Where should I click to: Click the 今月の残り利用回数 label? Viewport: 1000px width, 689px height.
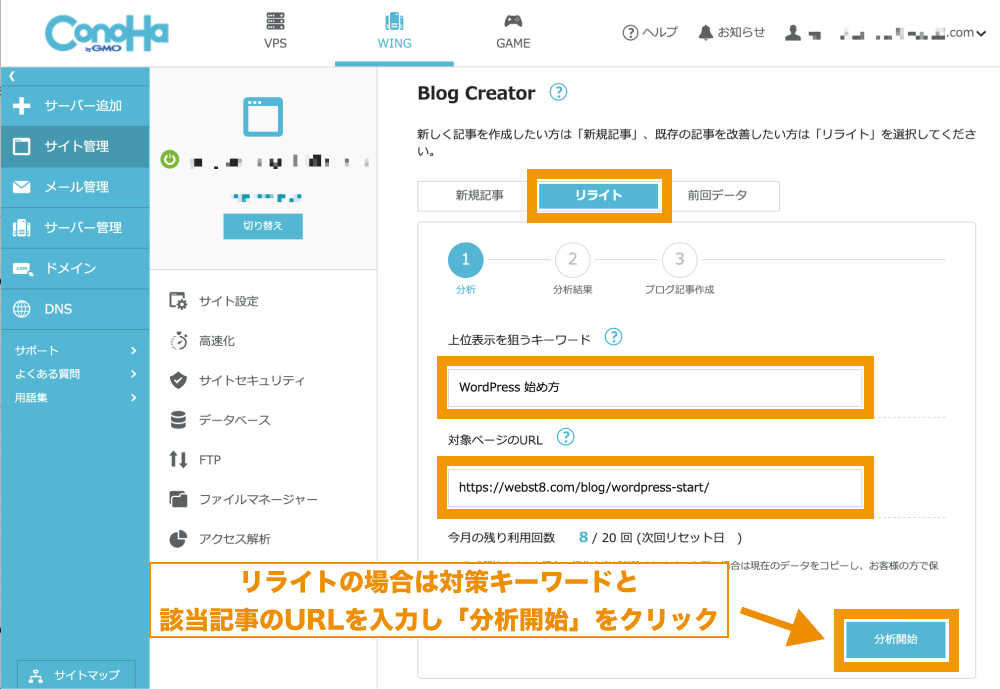[x=501, y=538]
